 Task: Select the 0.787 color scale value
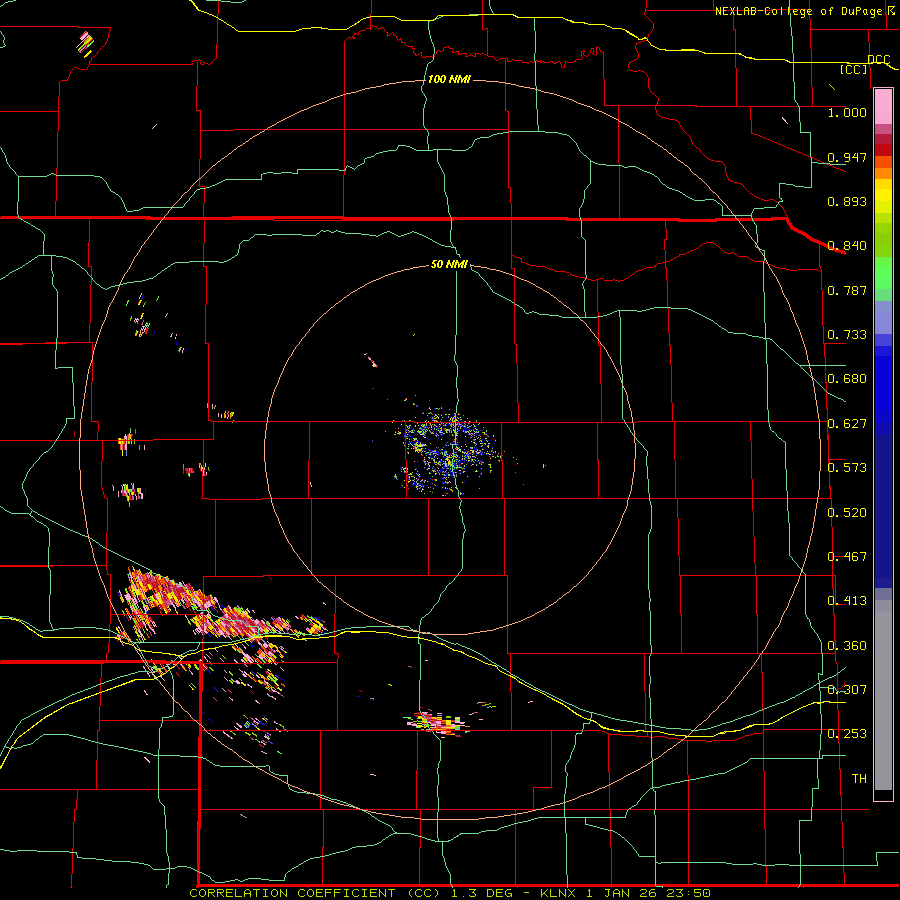(x=847, y=290)
